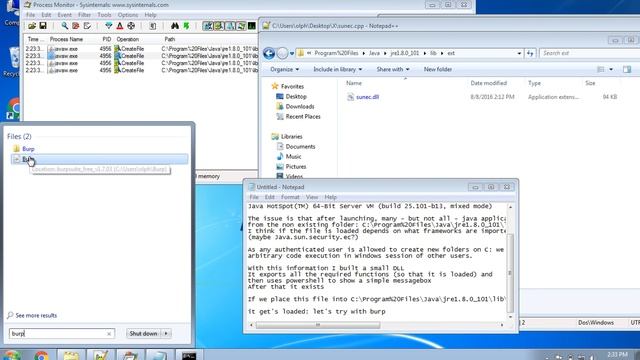Click the Save floppy icon in Process Monitor

[x=43, y=26]
